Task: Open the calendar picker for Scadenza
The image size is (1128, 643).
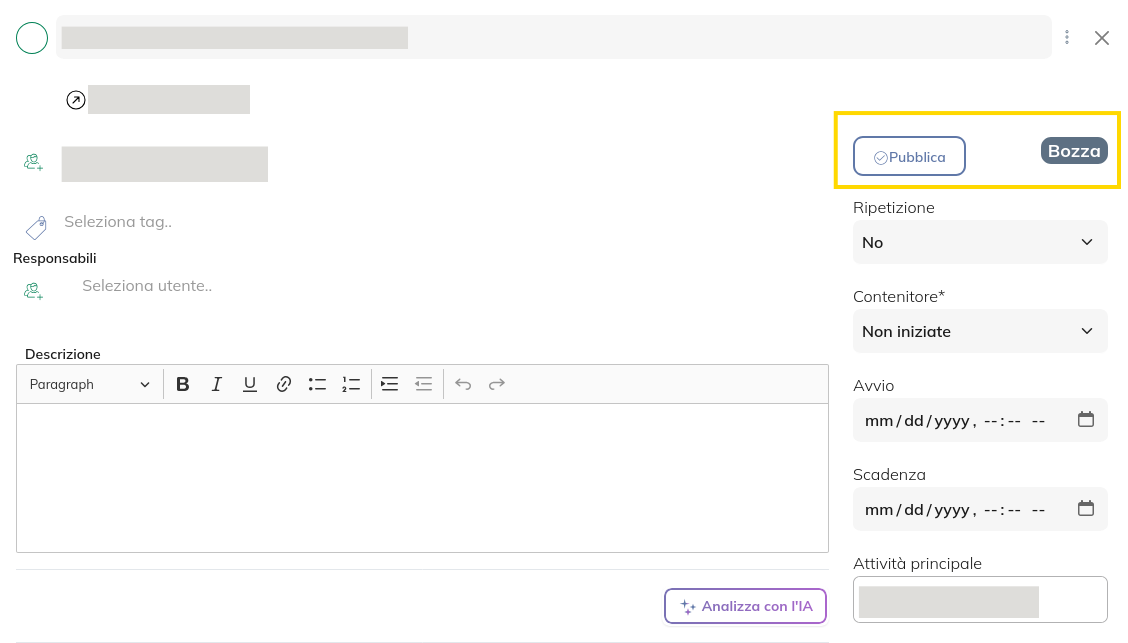Action: (1085, 509)
